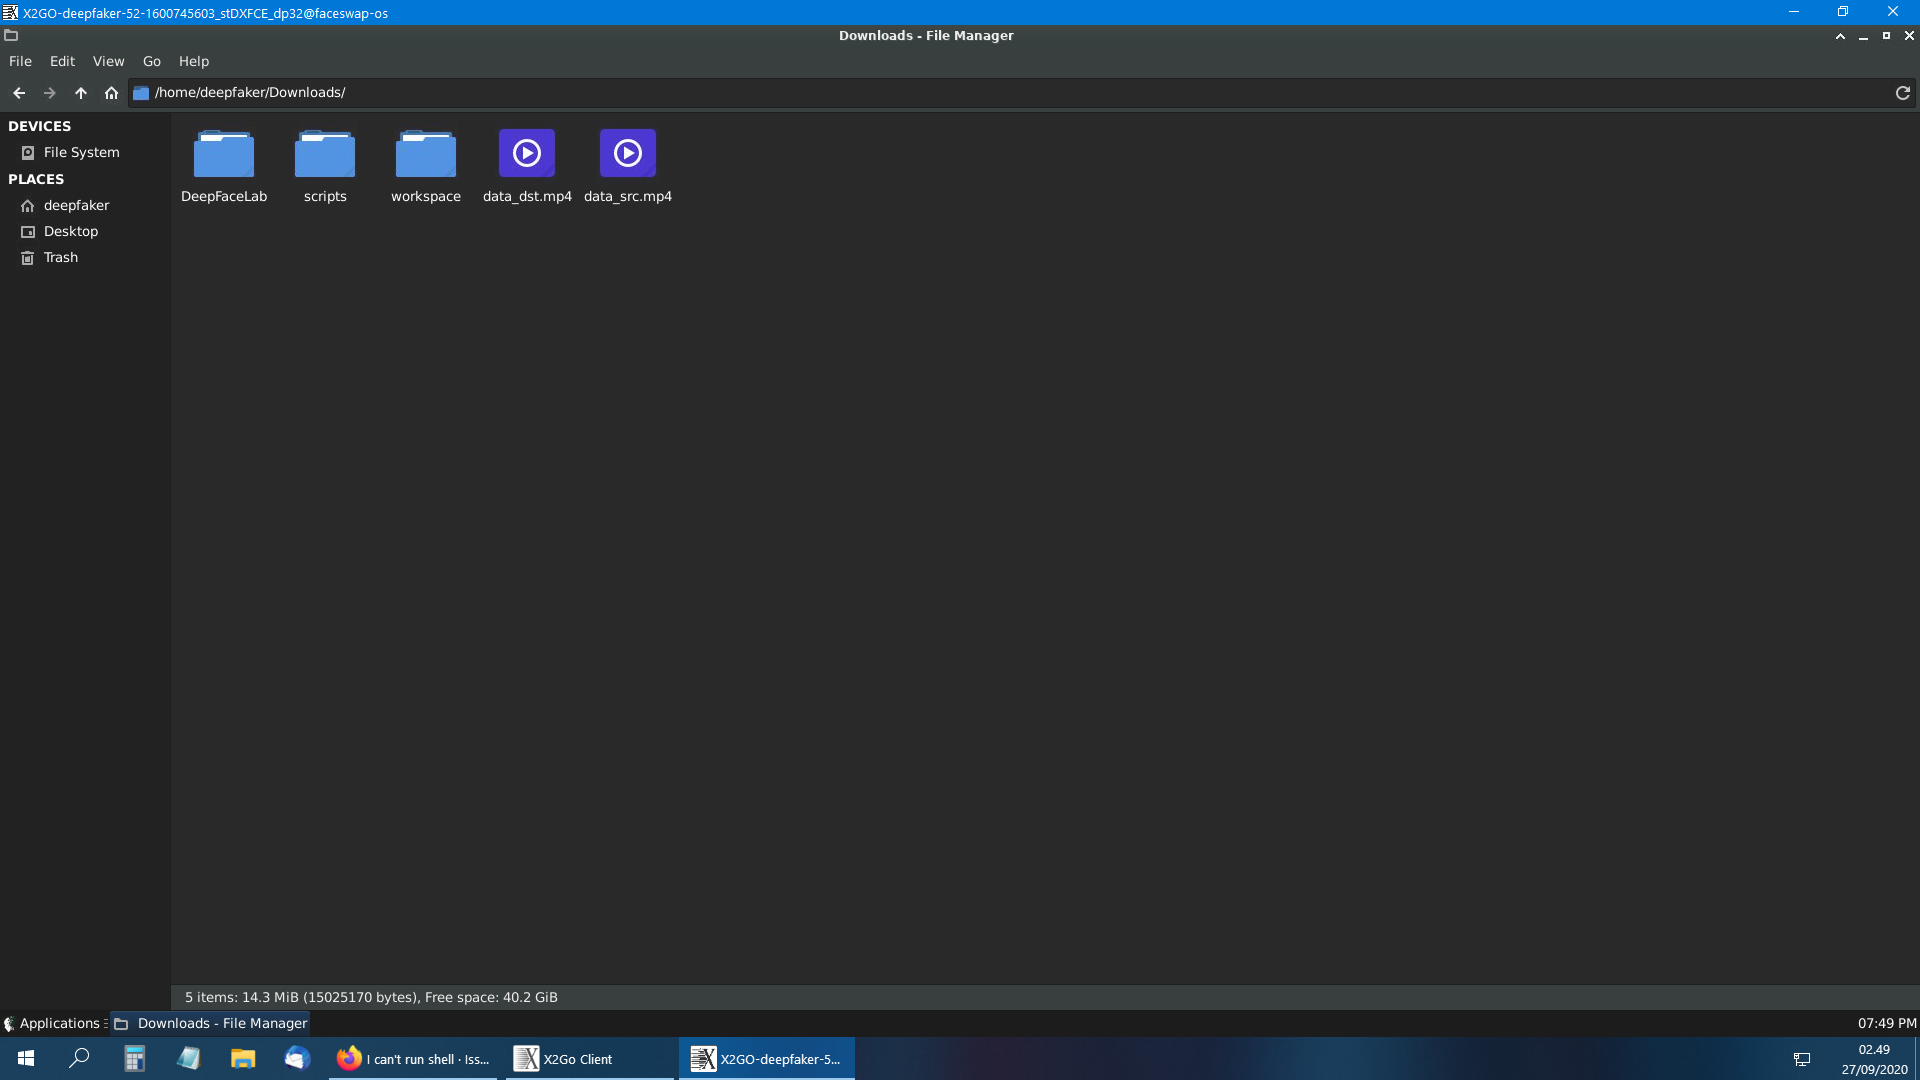Select File System under Devices

81,152
